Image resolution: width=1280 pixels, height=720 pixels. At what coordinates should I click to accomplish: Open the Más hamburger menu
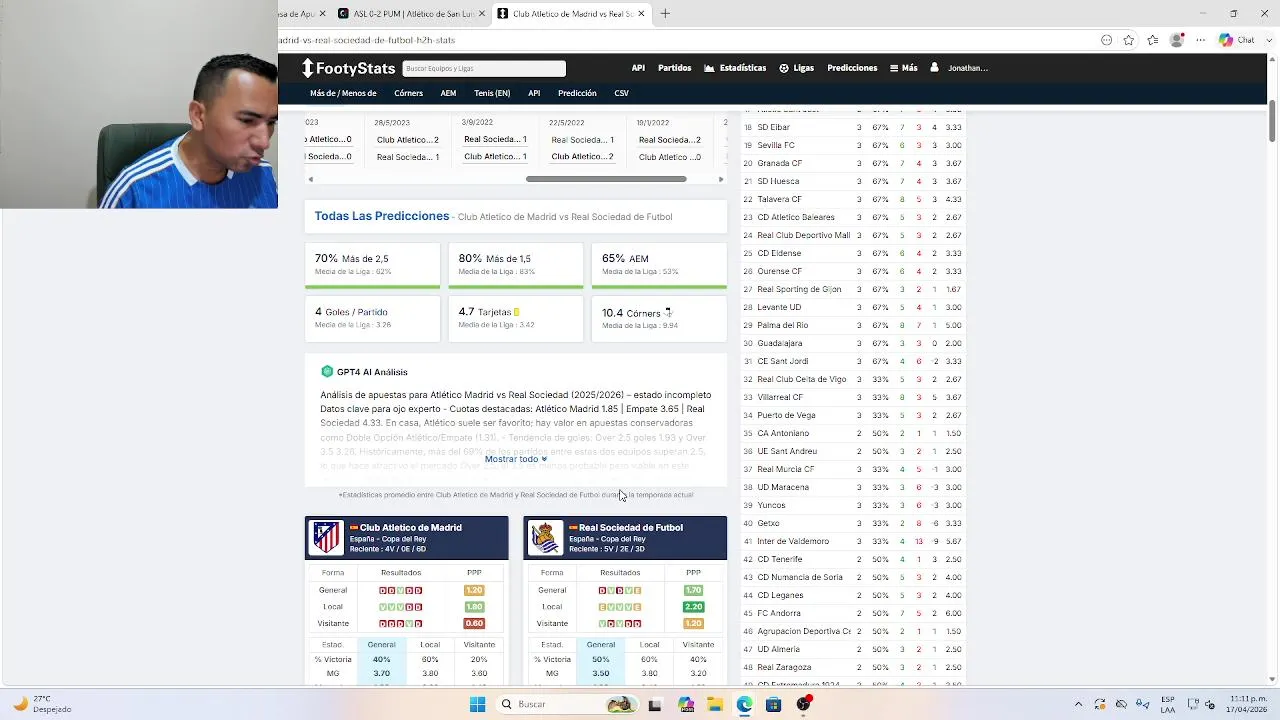[x=903, y=68]
